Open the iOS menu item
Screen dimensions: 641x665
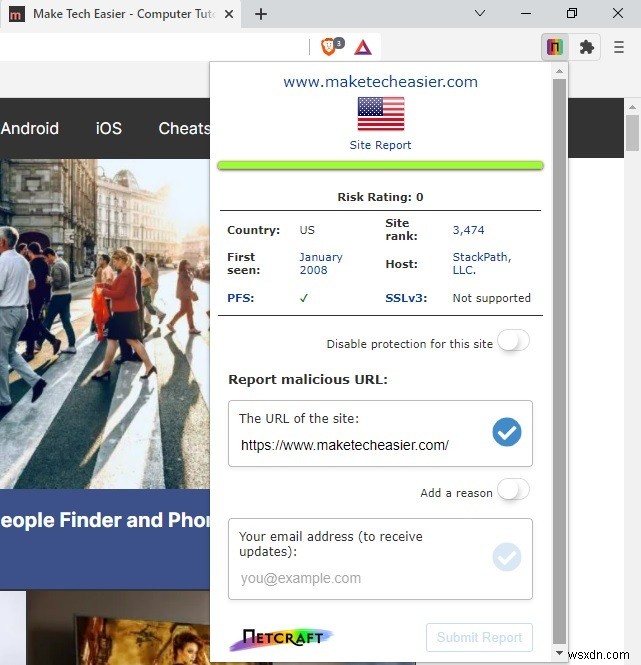click(x=109, y=129)
